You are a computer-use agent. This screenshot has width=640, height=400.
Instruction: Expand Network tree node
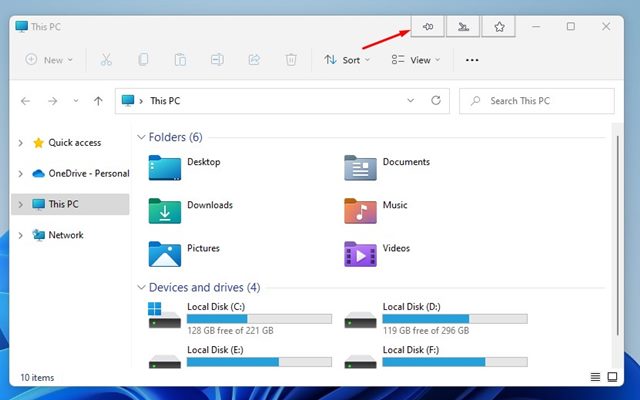20,235
